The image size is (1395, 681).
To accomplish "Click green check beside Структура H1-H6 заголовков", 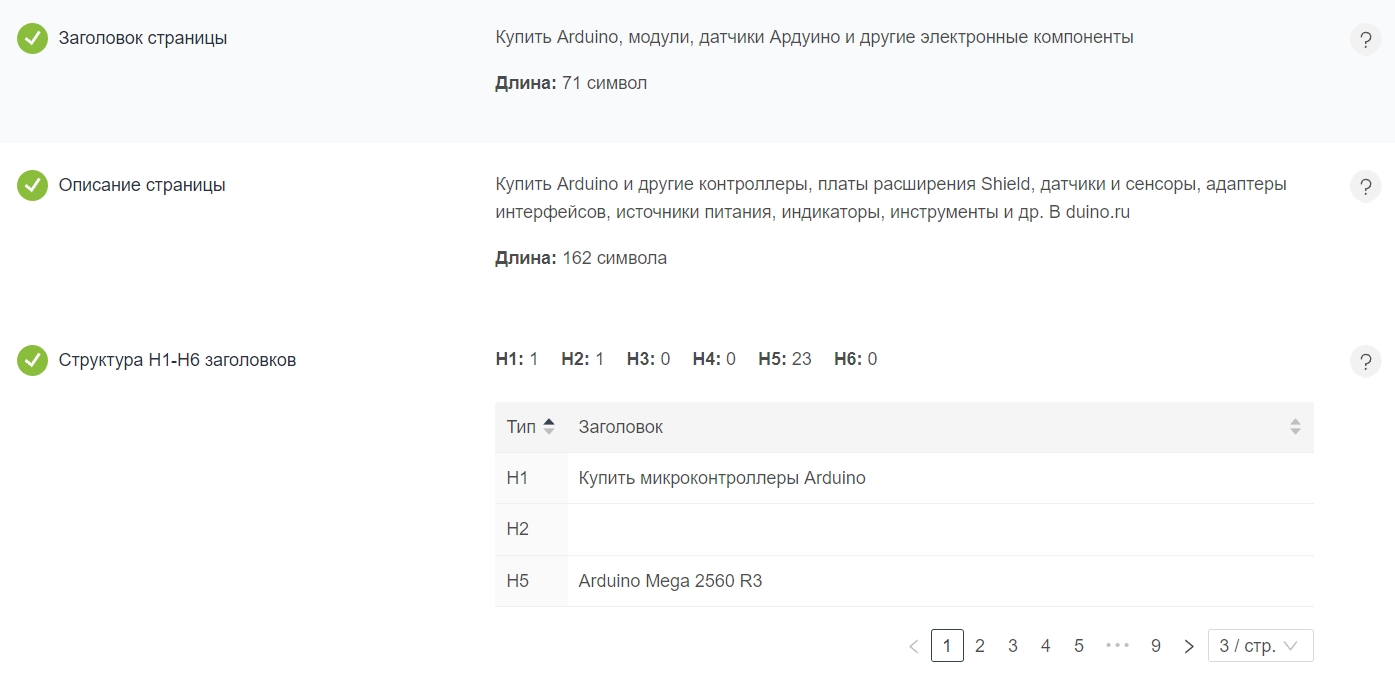I will [32, 361].
